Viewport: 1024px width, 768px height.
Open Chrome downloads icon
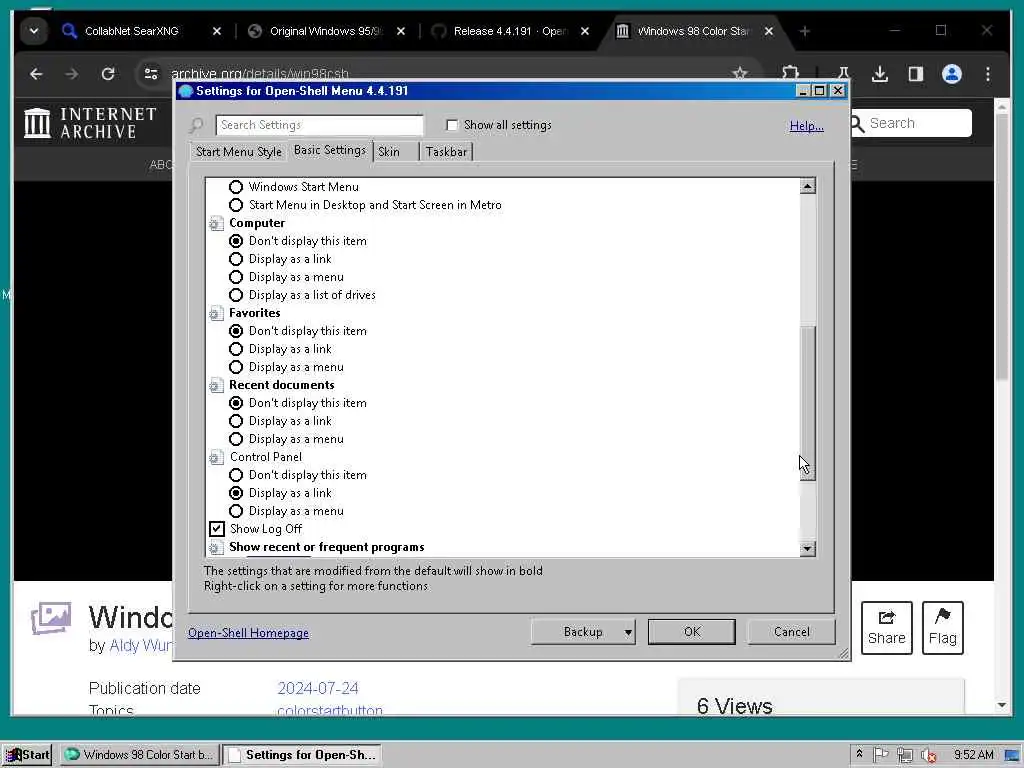[880, 74]
